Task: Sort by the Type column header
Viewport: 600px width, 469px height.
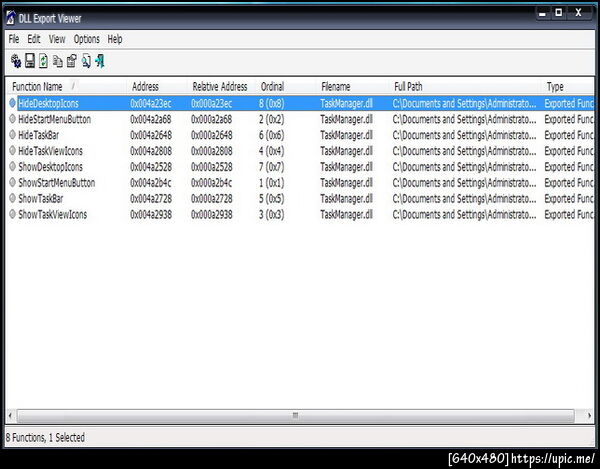Action: coord(568,86)
